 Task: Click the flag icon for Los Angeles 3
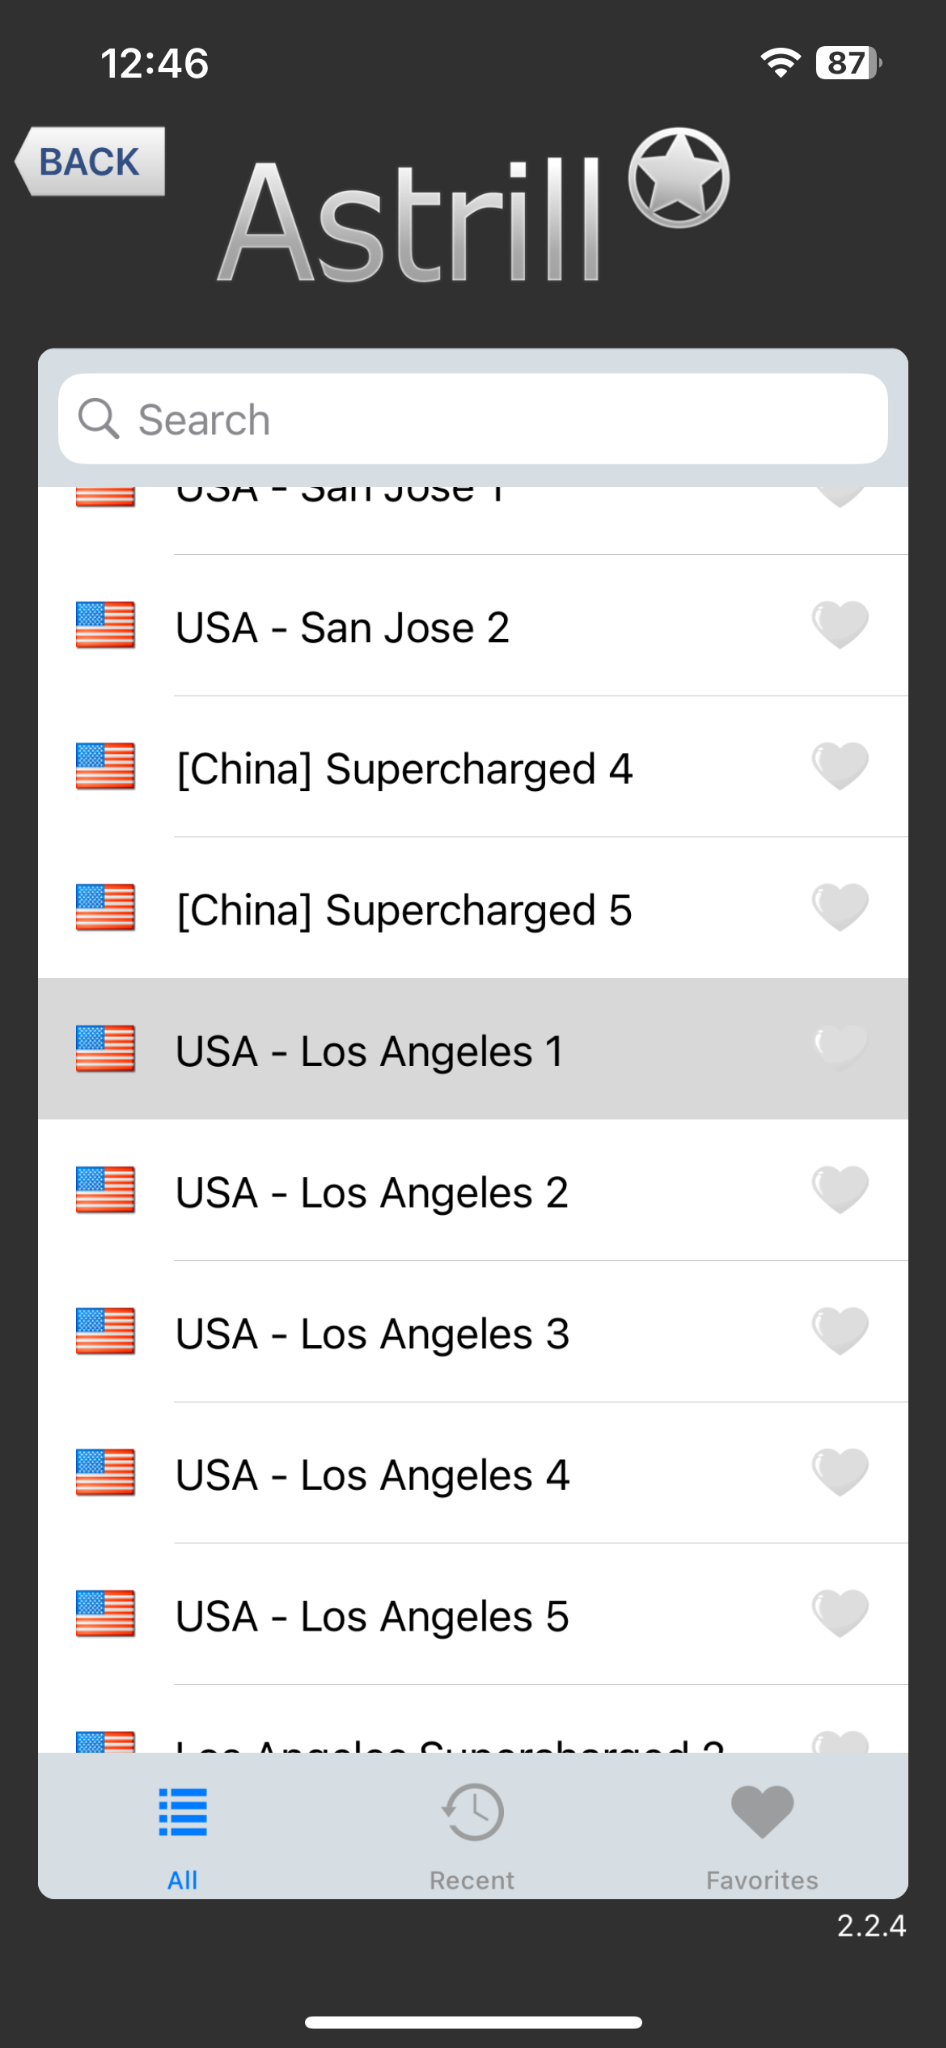click(x=105, y=1332)
